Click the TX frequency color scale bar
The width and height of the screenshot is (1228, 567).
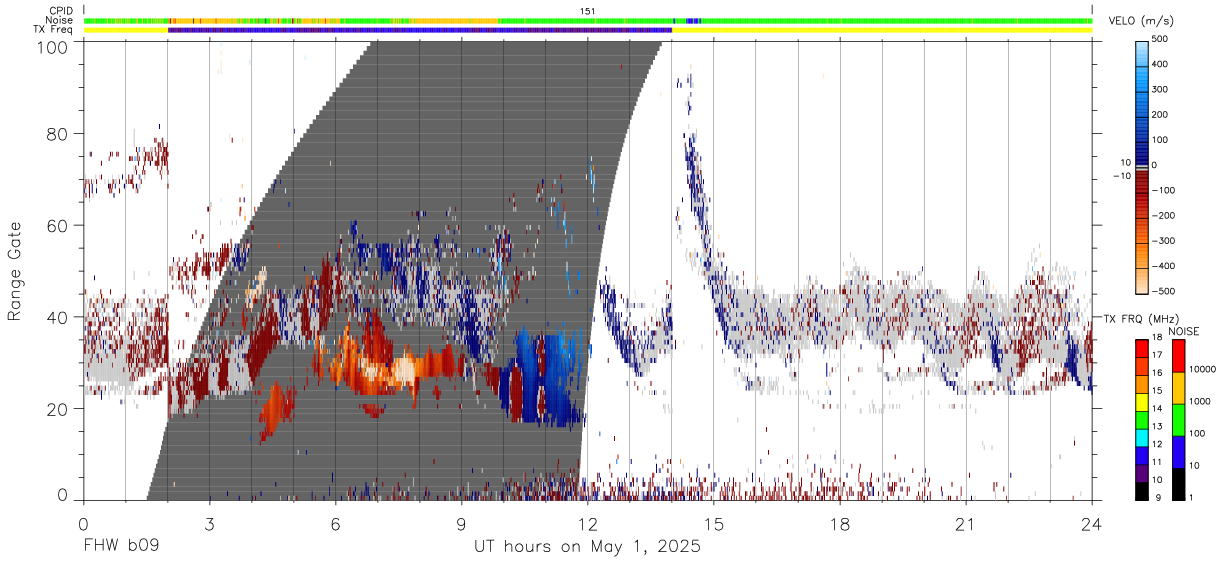[1142, 419]
